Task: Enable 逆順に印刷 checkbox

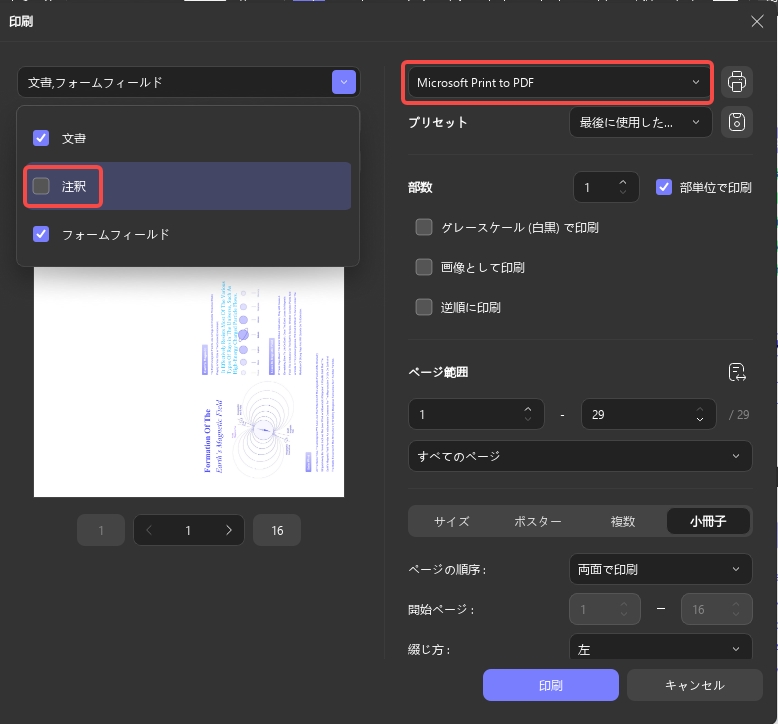Action: click(424, 307)
